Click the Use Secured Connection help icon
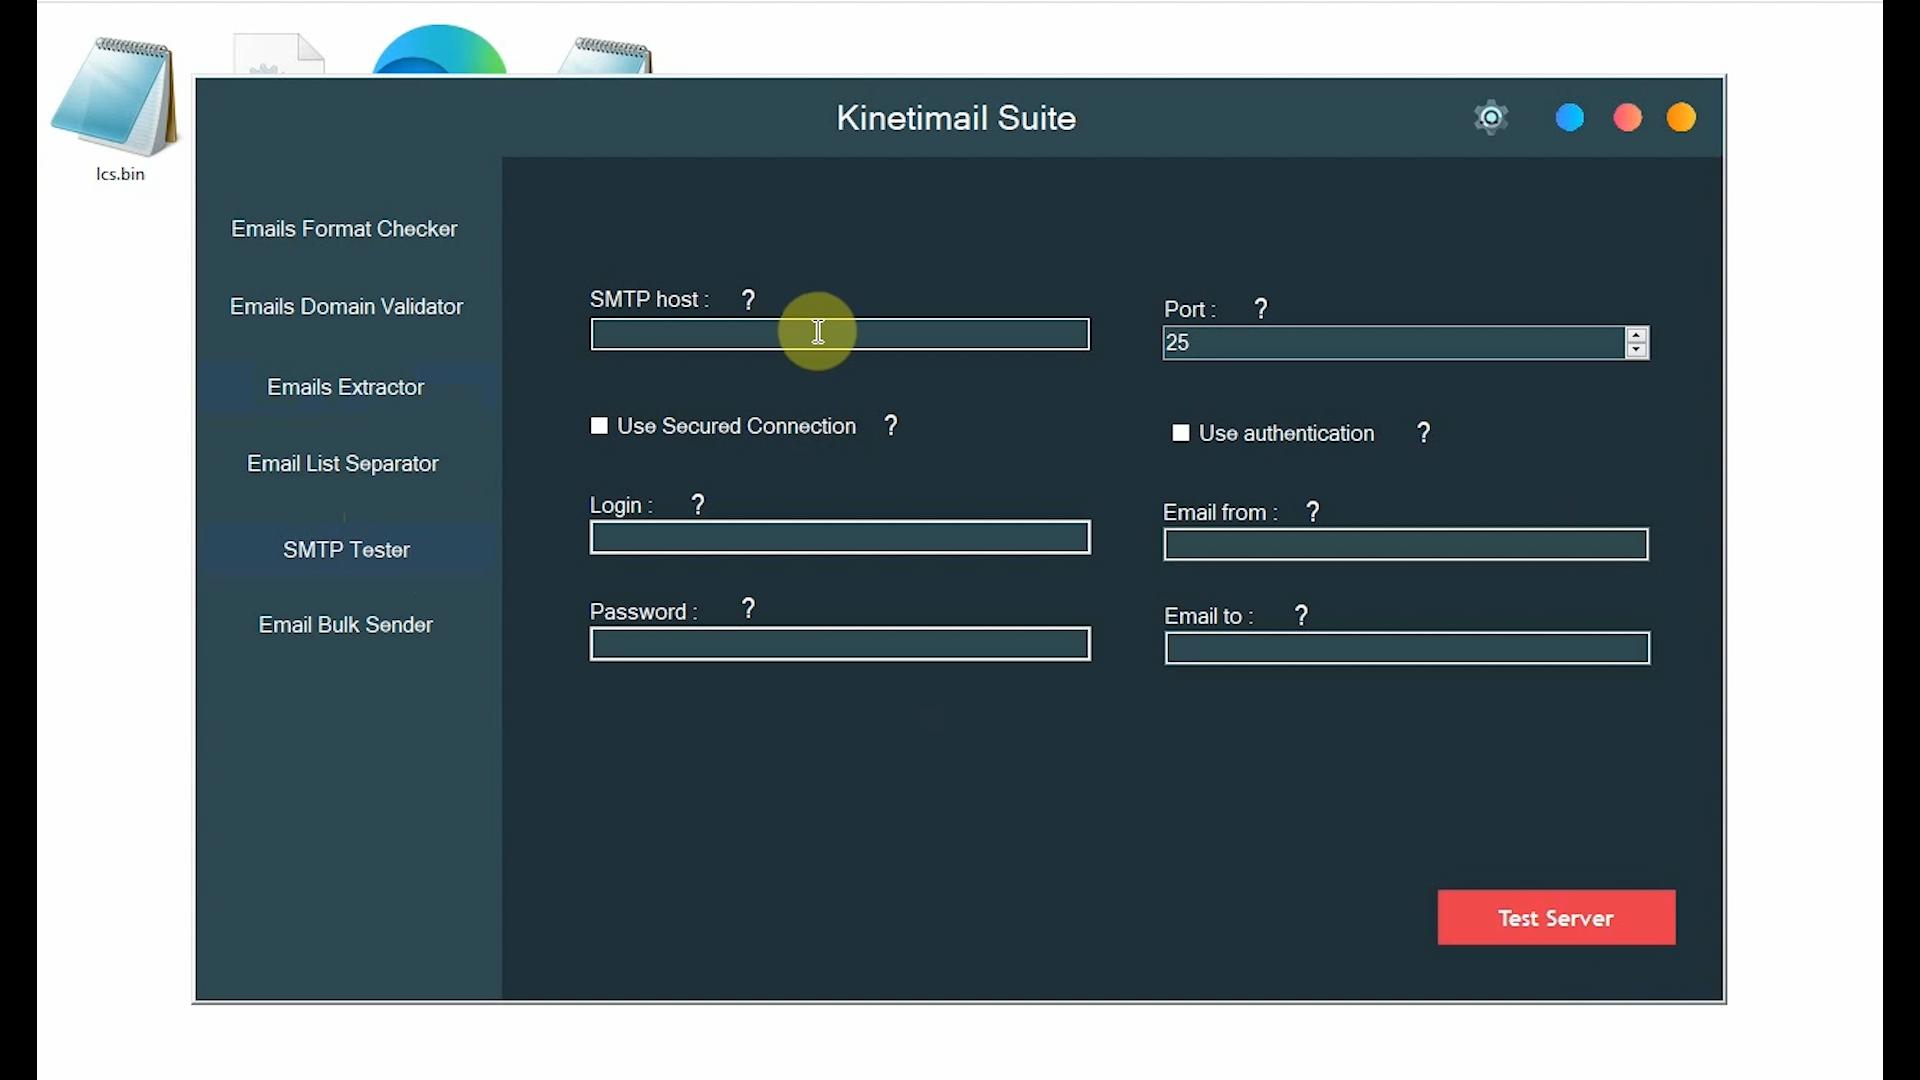 890,425
